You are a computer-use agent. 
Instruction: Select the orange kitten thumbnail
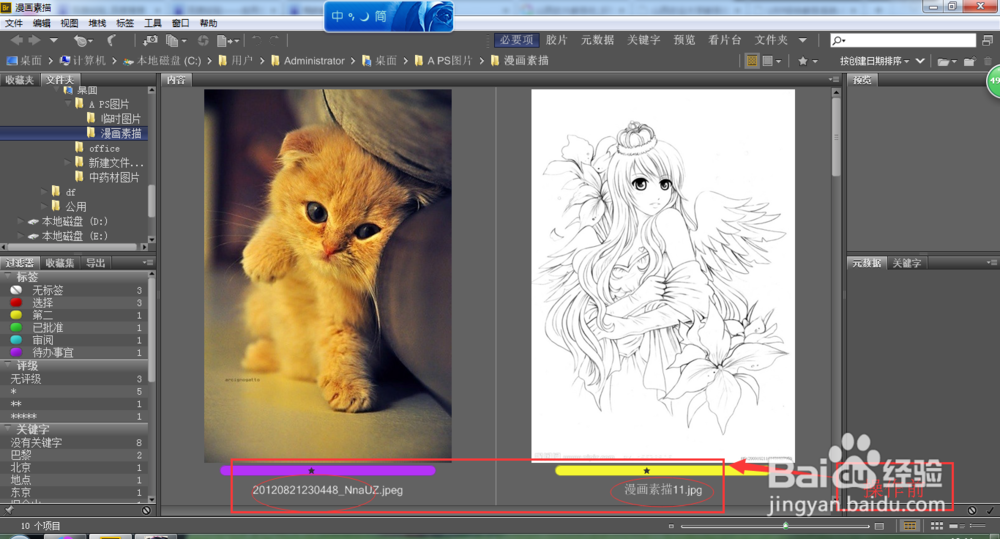[x=328, y=276]
